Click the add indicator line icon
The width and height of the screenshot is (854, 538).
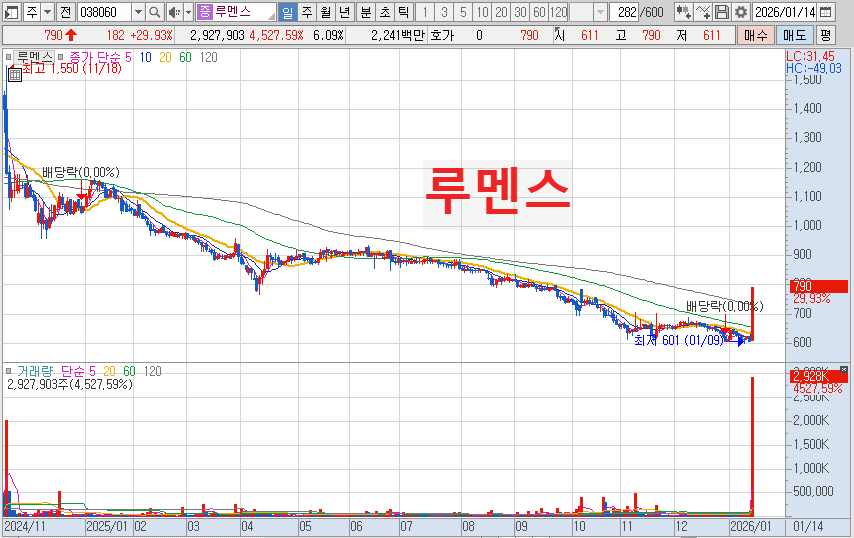pos(703,11)
